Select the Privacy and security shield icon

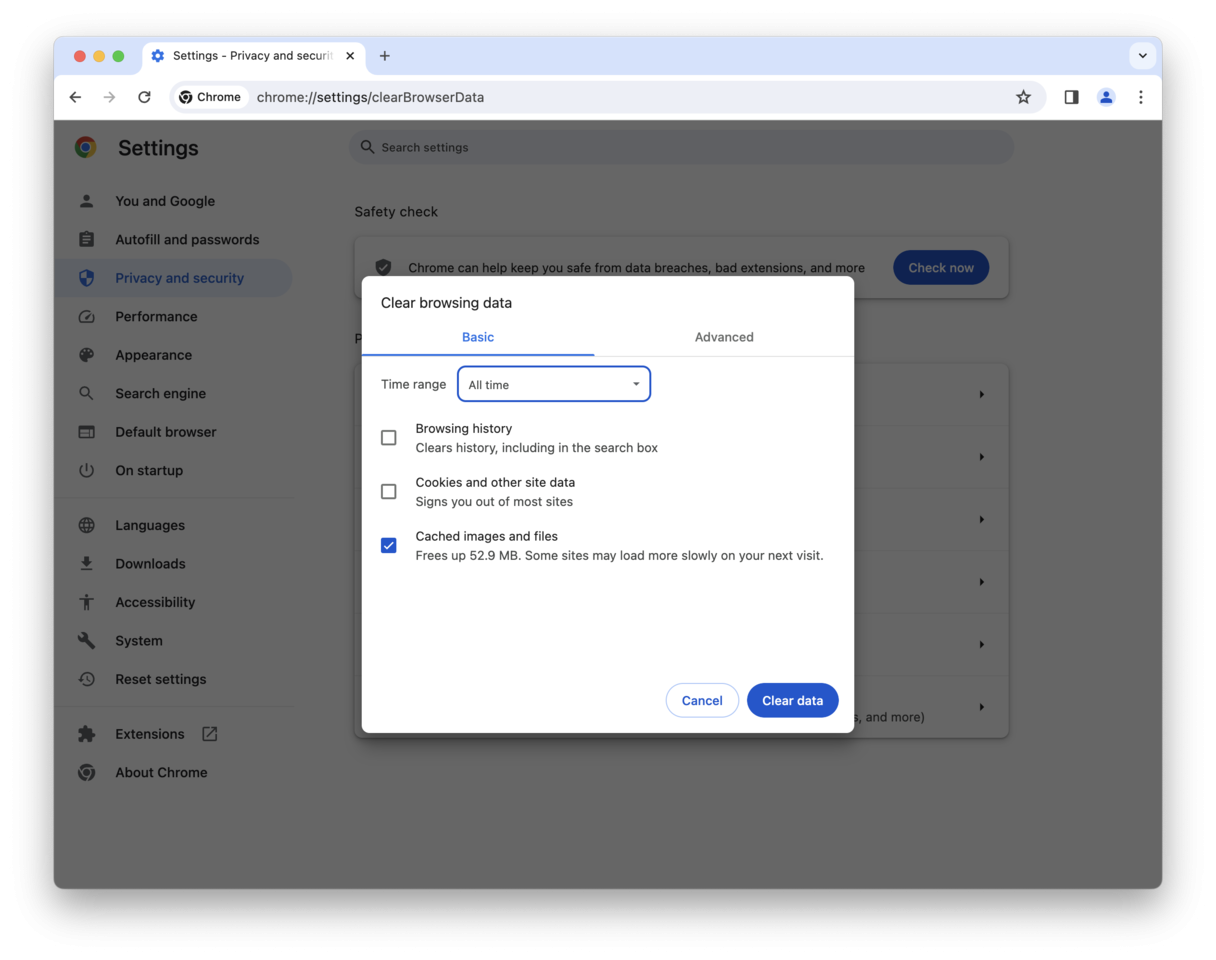[87, 277]
